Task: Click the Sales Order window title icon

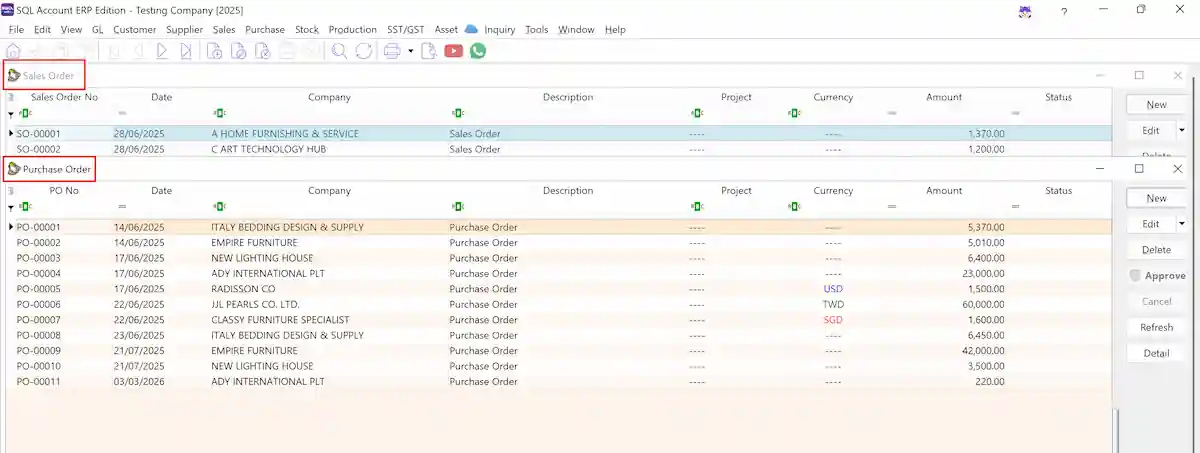Action: click(14, 76)
